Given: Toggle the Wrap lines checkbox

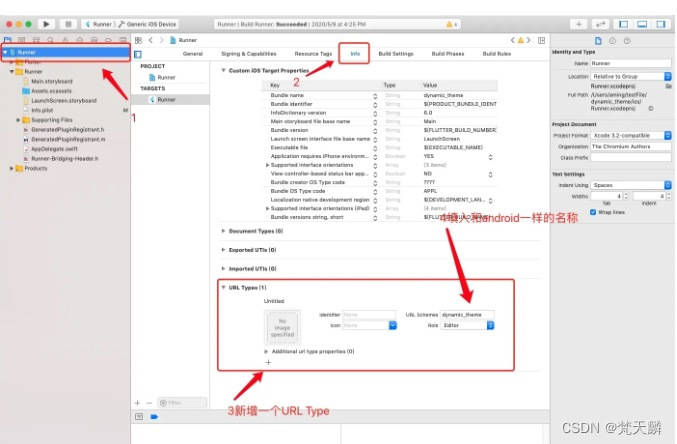Looking at the screenshot, I should coord(593,212).
